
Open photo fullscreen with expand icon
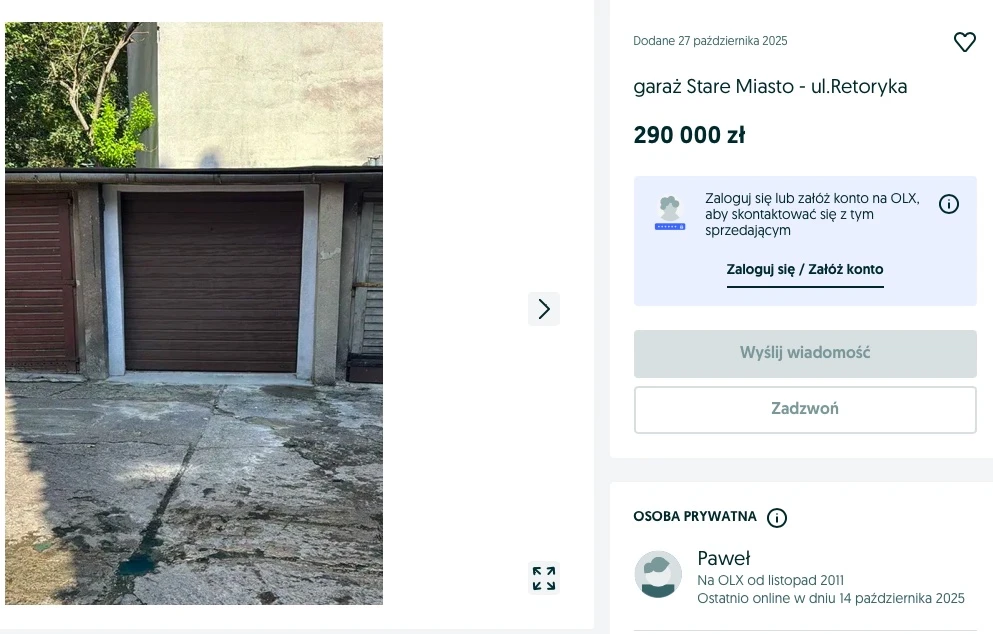pyautogui.click(x=544, y=578)
